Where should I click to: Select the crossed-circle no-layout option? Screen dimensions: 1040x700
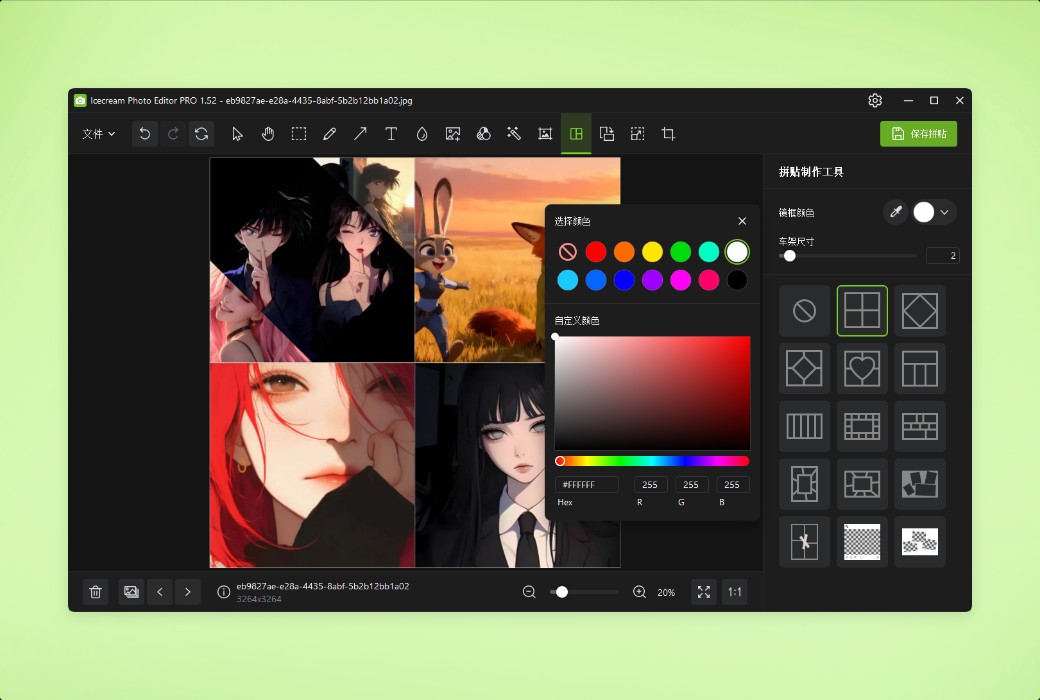(x=804, y=311)
